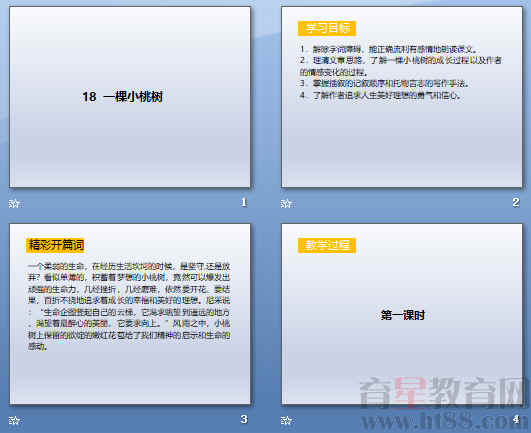
Task: Click slide number 4 label
Action: point(516,419)
